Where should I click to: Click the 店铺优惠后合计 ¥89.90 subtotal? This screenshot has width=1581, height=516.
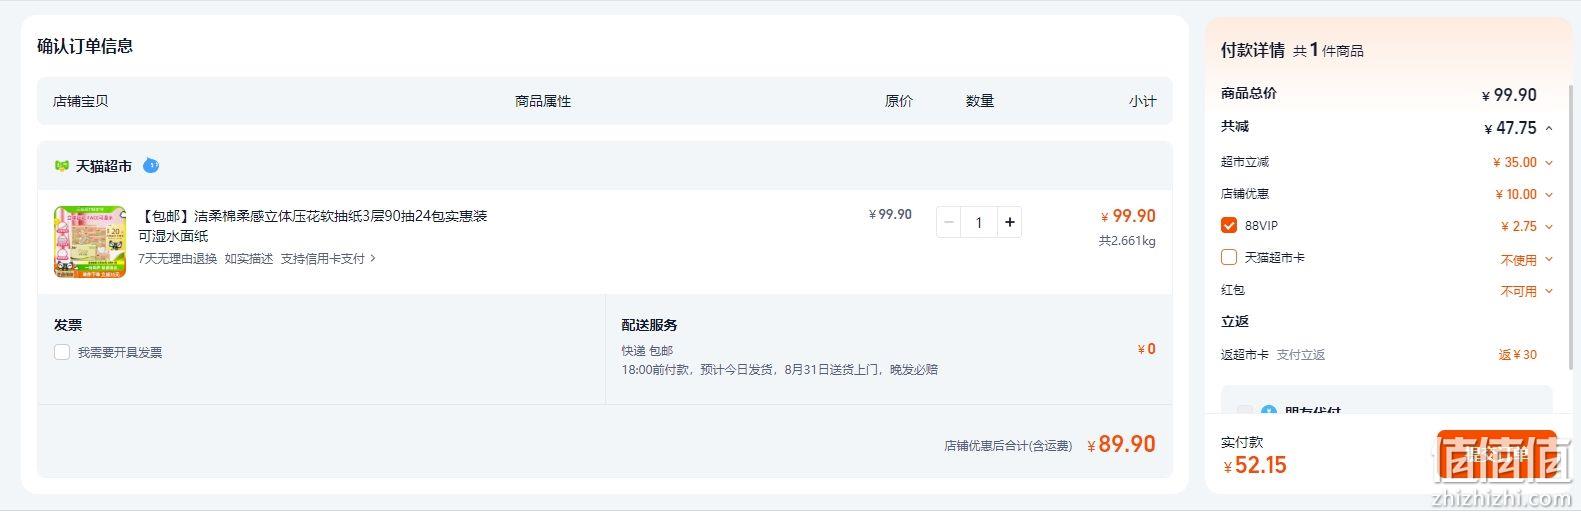tap(1121, 444)
